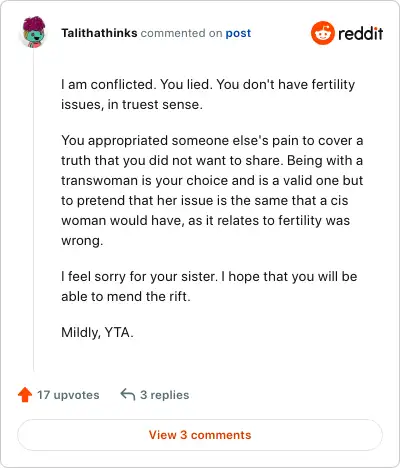Click the "commented on" header text
The height and width of the screenshot is (468, 400).
point(181,33)
